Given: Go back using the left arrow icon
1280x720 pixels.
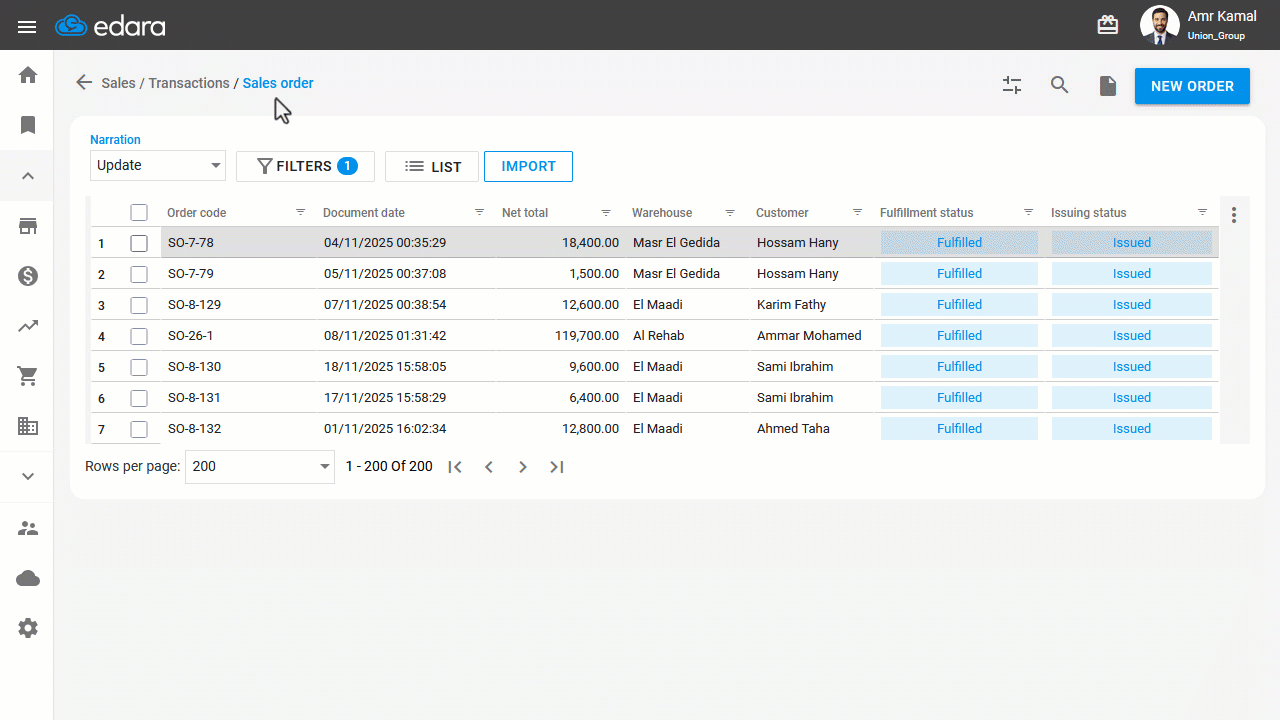Looking at the screenshot, I should [x=84, y=83].
